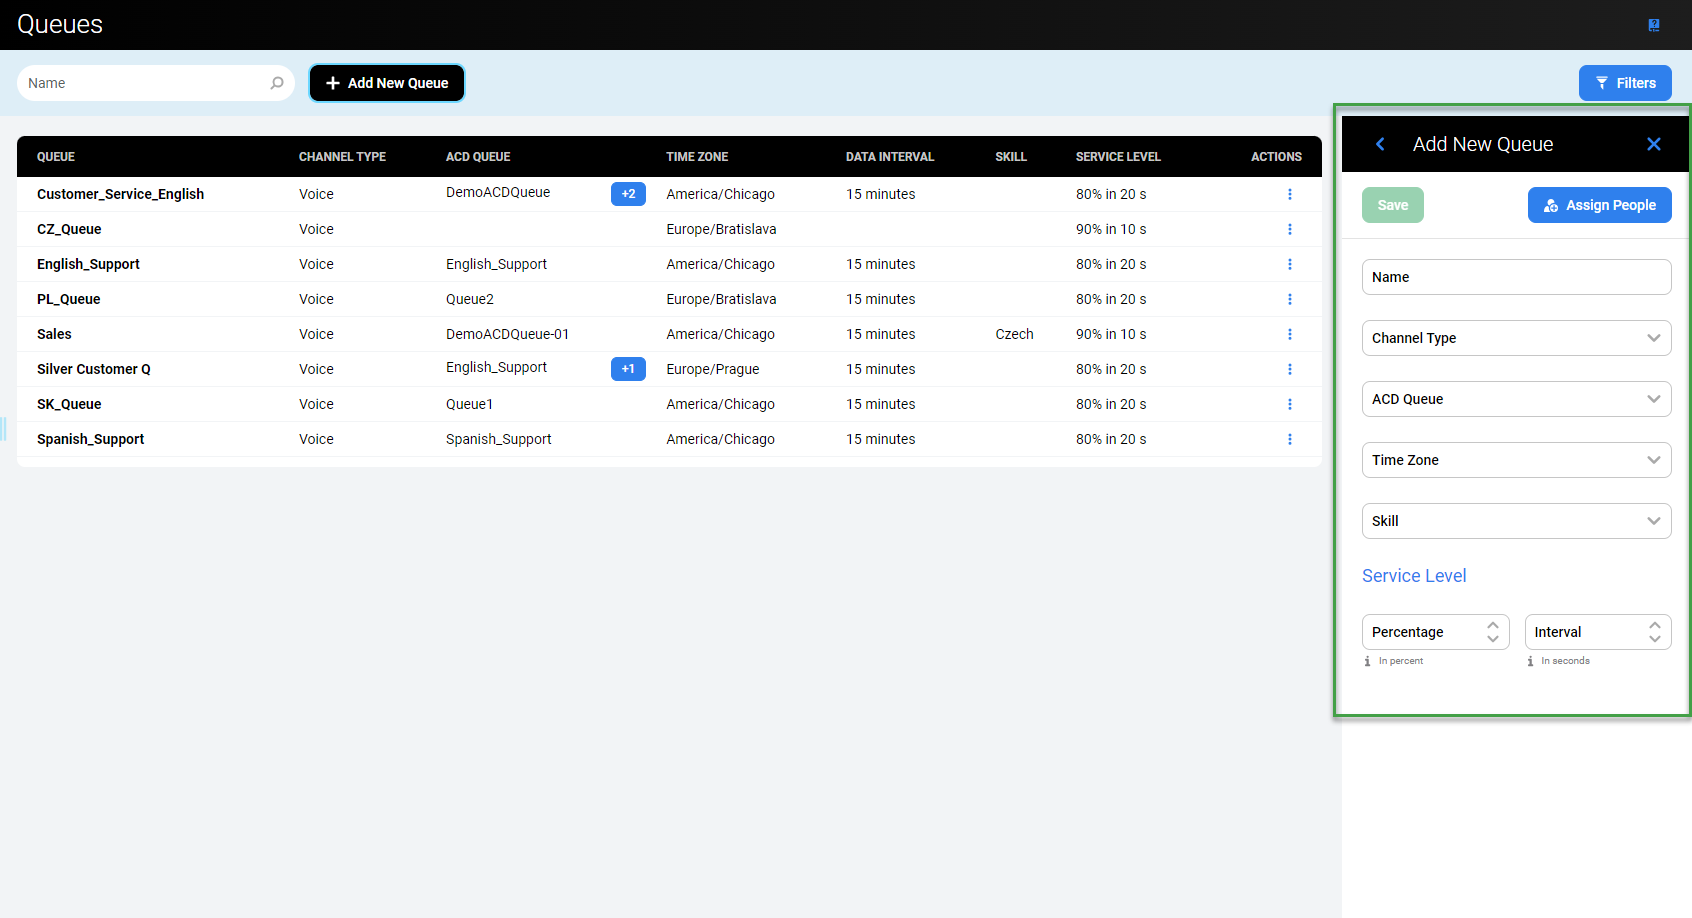Open actions menu for Spanish_Support
The image size is (1692, 918).
[1289, 439]
